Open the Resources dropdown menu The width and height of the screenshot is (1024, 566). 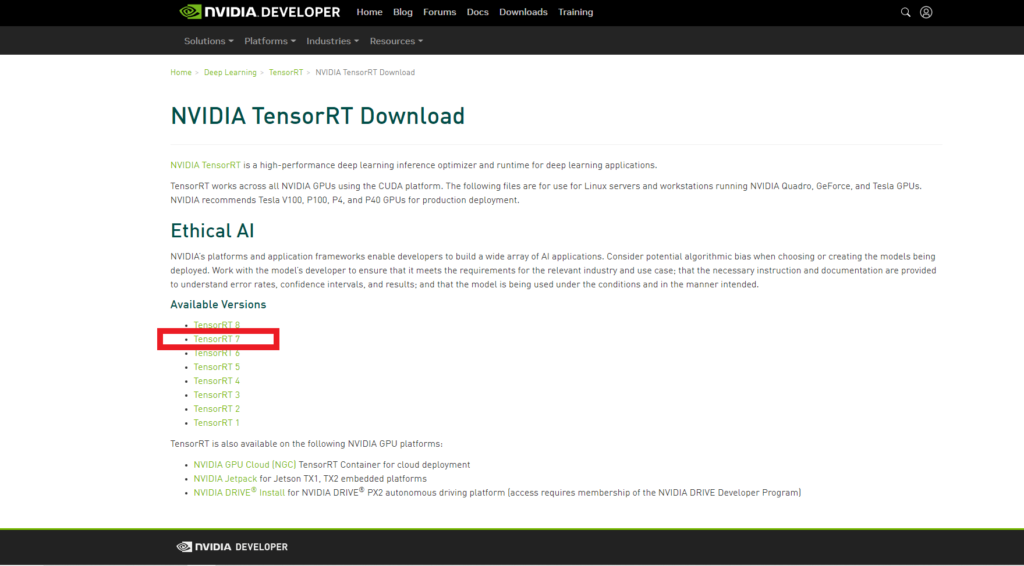[396, 41]
